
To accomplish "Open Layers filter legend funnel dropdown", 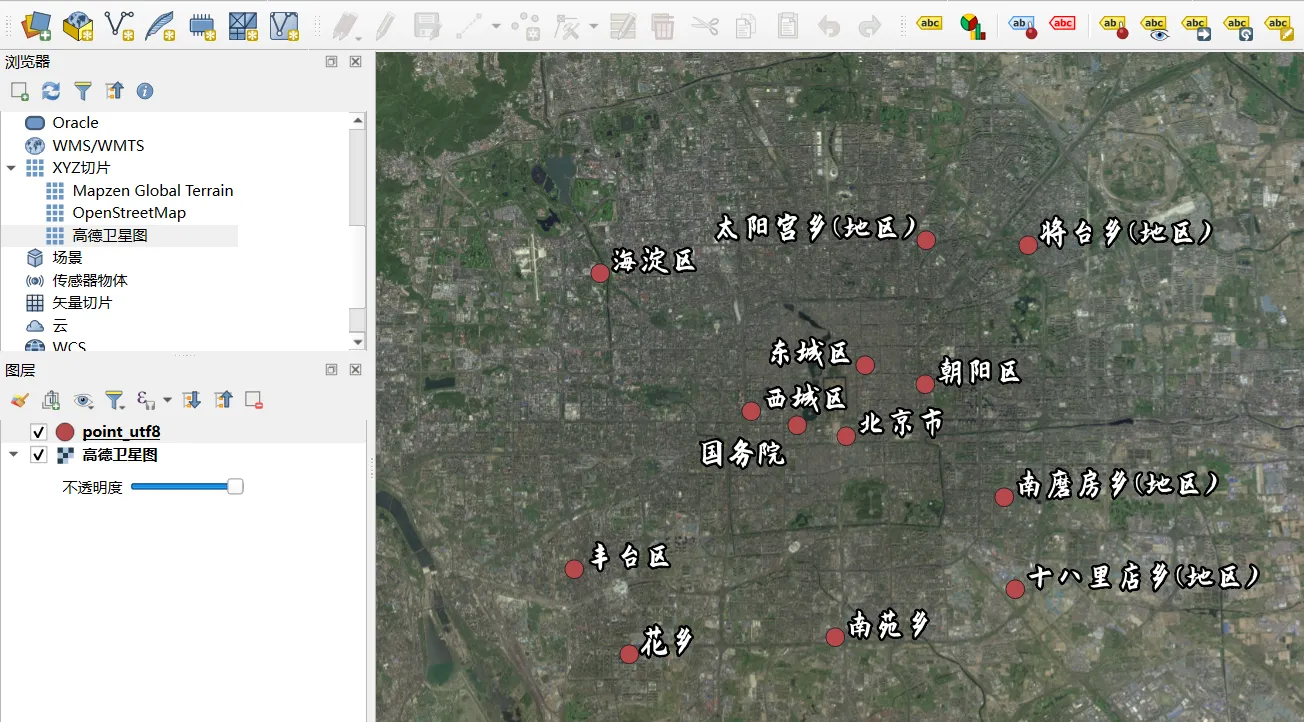I will tap(116, 400).
